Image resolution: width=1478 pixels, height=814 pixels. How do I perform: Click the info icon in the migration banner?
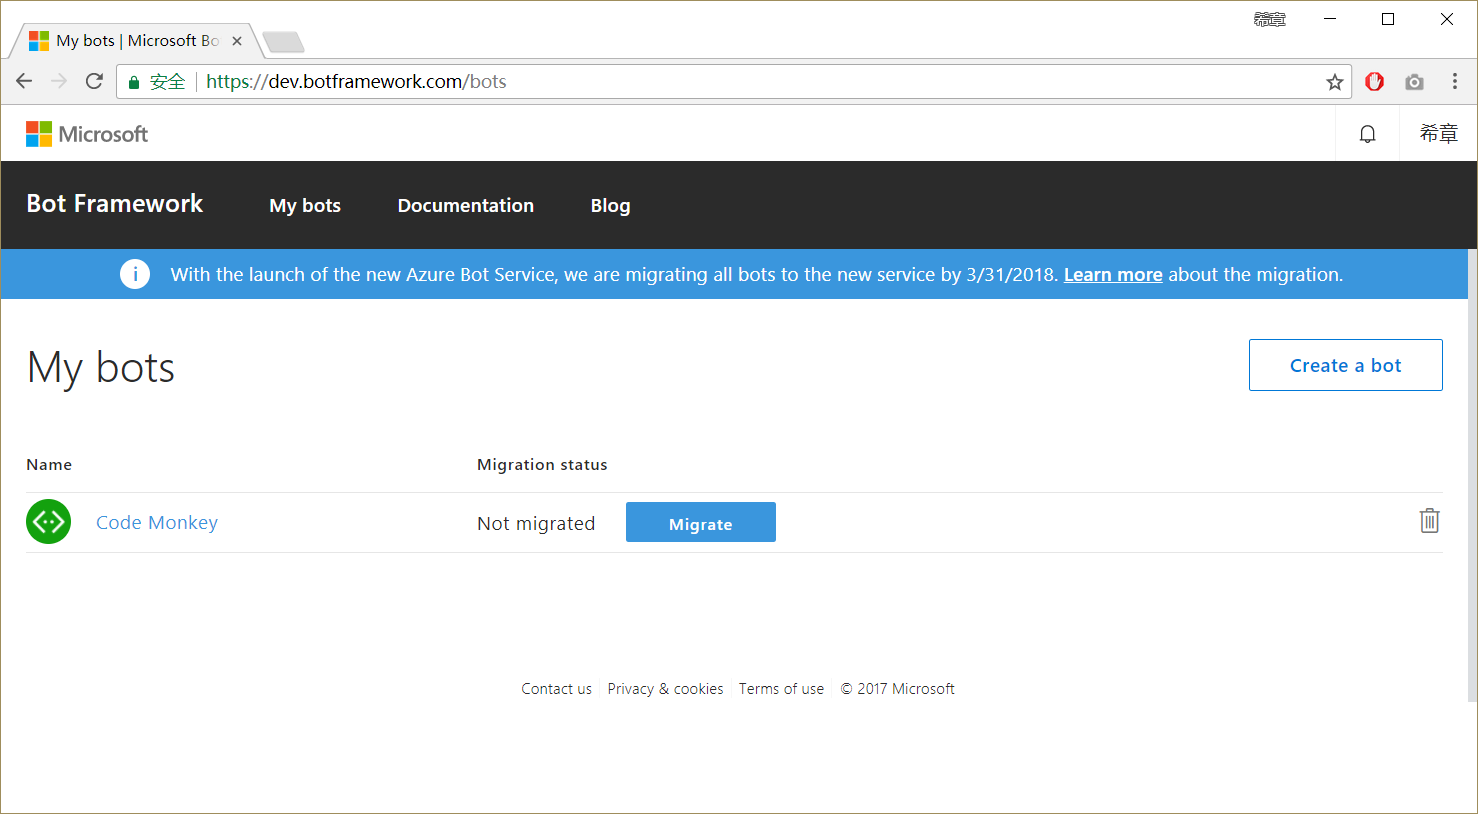pos(135,273)
